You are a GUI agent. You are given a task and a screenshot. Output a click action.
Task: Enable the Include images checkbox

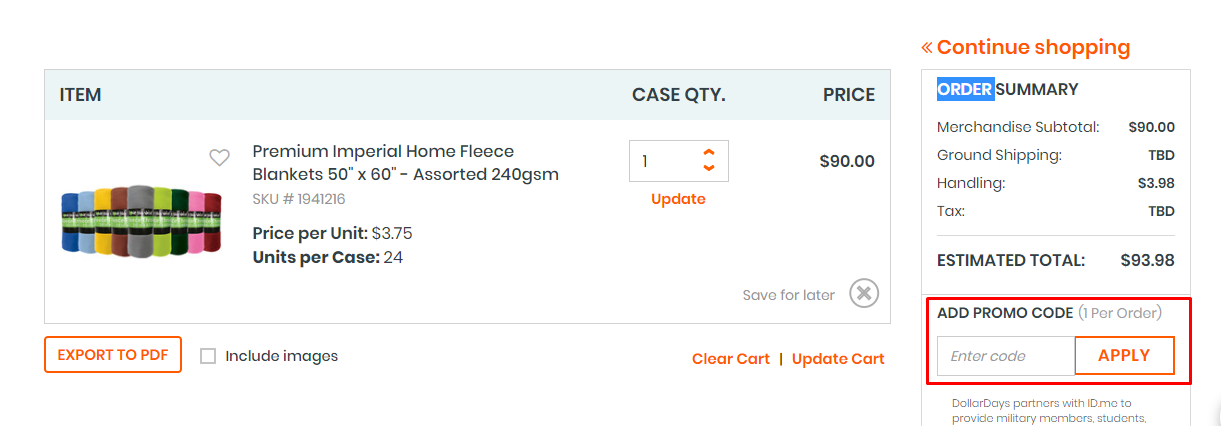208,356
